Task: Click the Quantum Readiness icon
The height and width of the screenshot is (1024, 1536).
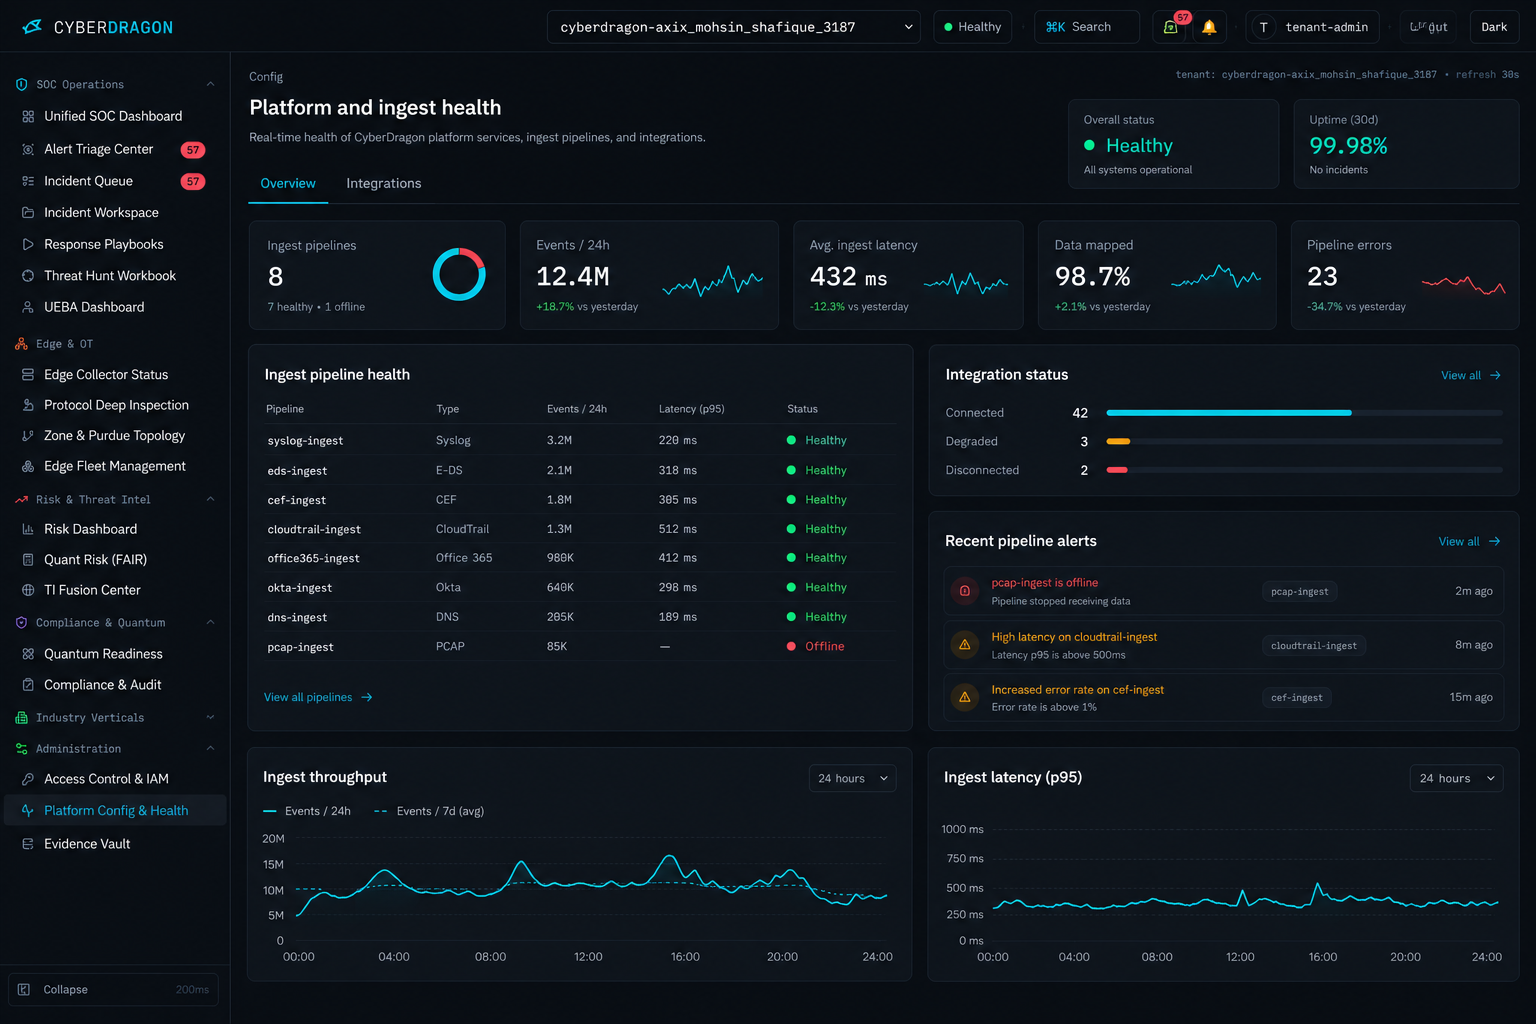Action: (x=28, y=654)
